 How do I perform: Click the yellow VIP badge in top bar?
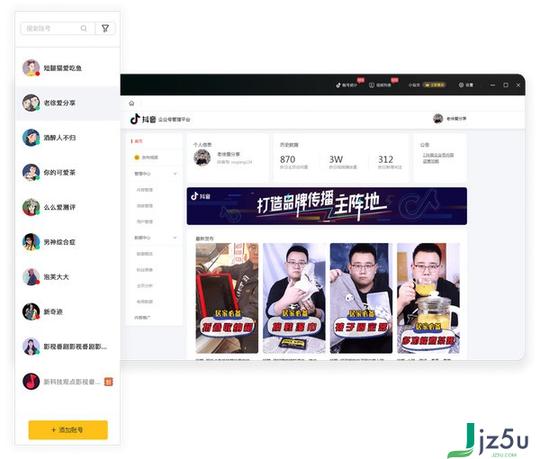435,85
